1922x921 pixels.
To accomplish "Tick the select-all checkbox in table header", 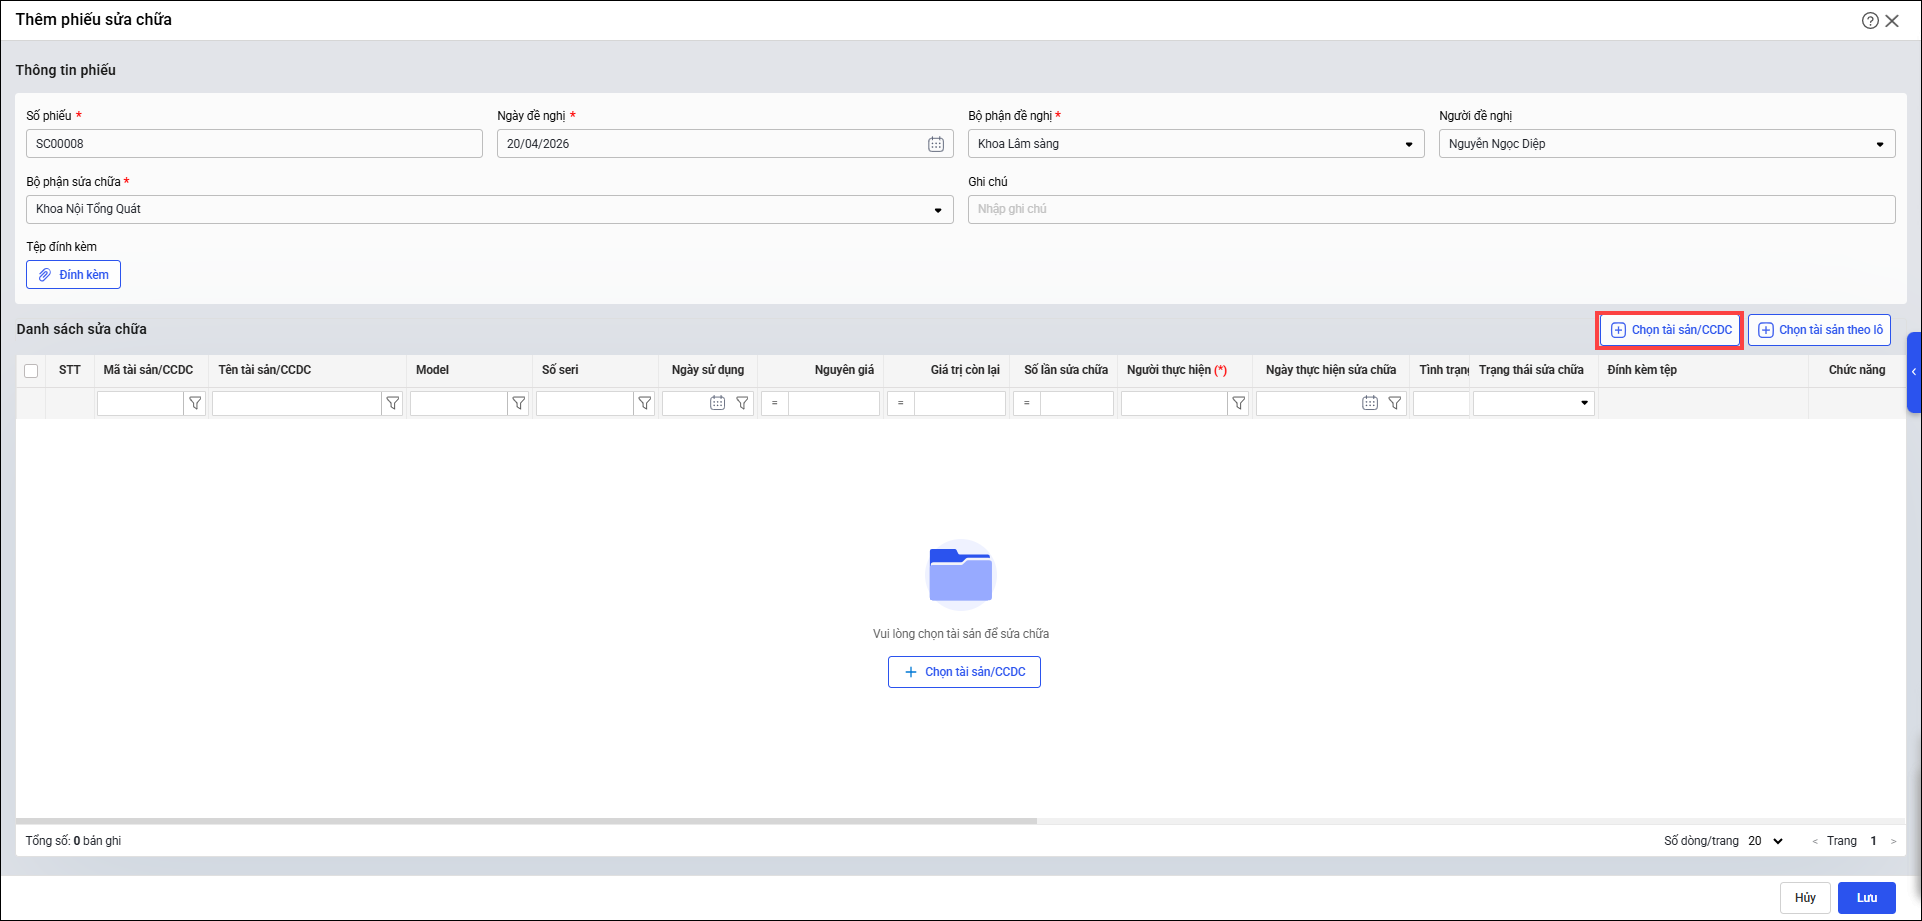I will coord(31,371).
